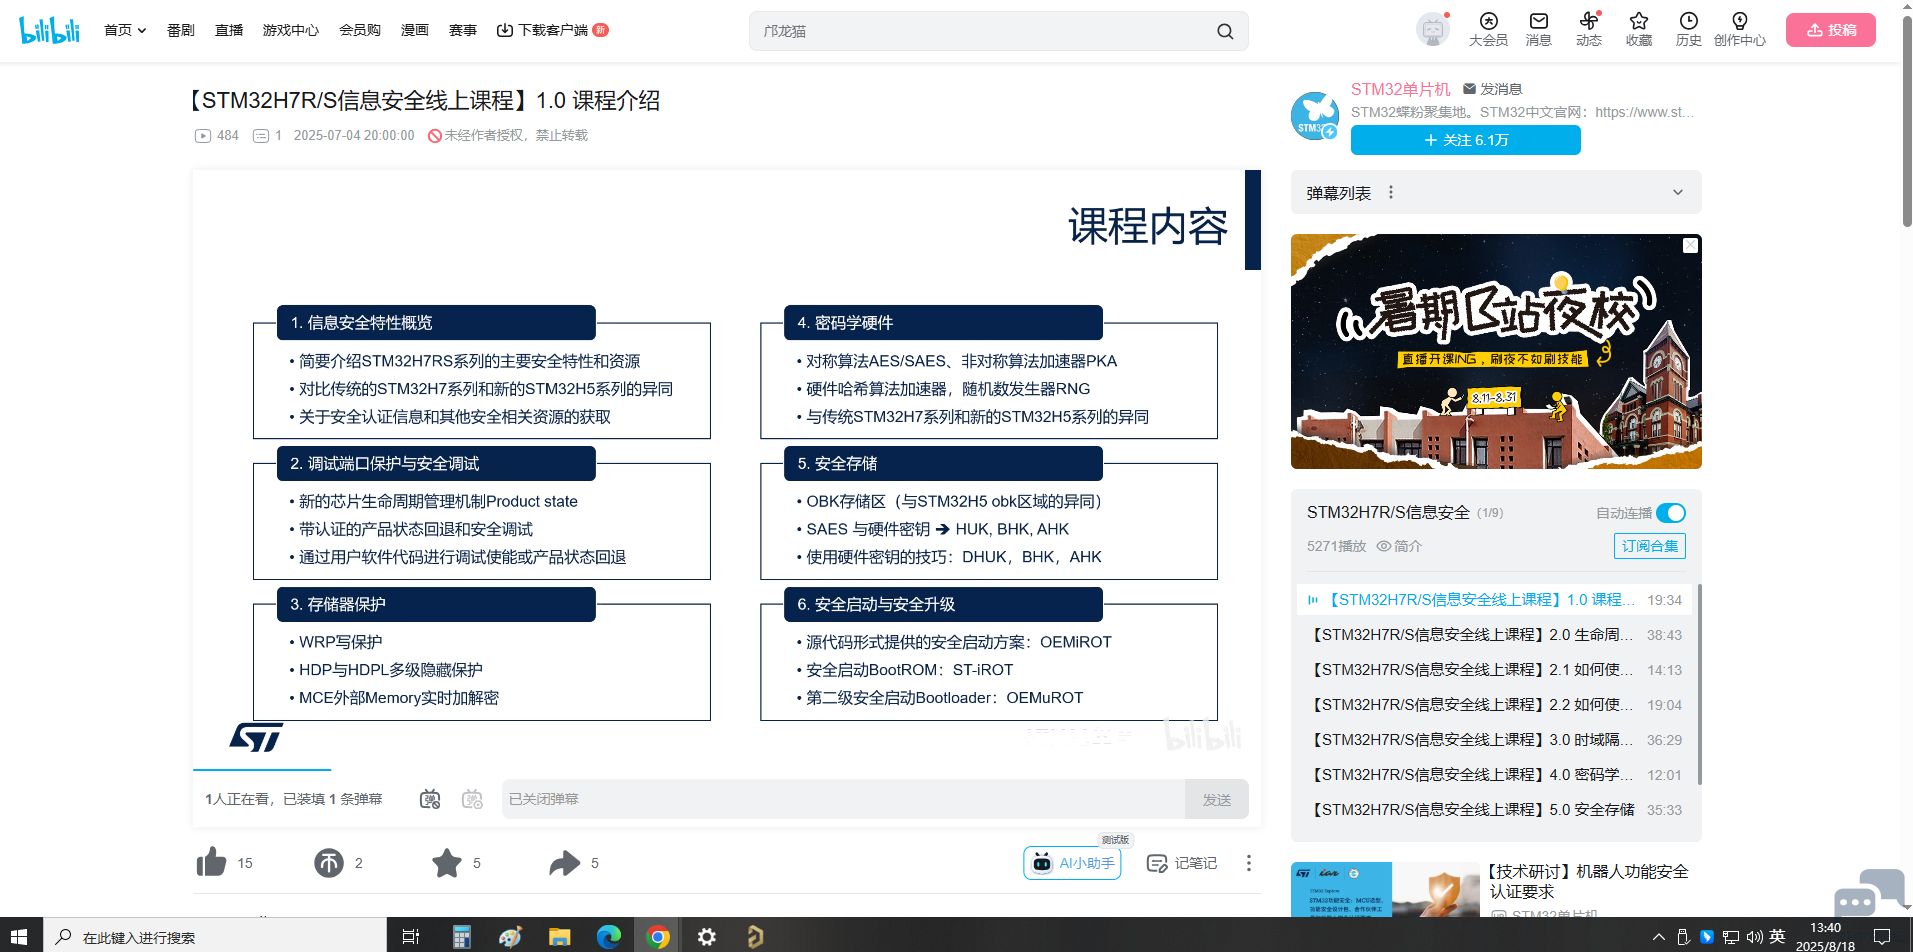Click the video progress bar
1913x952 pixels.
(x=726, y=769)
